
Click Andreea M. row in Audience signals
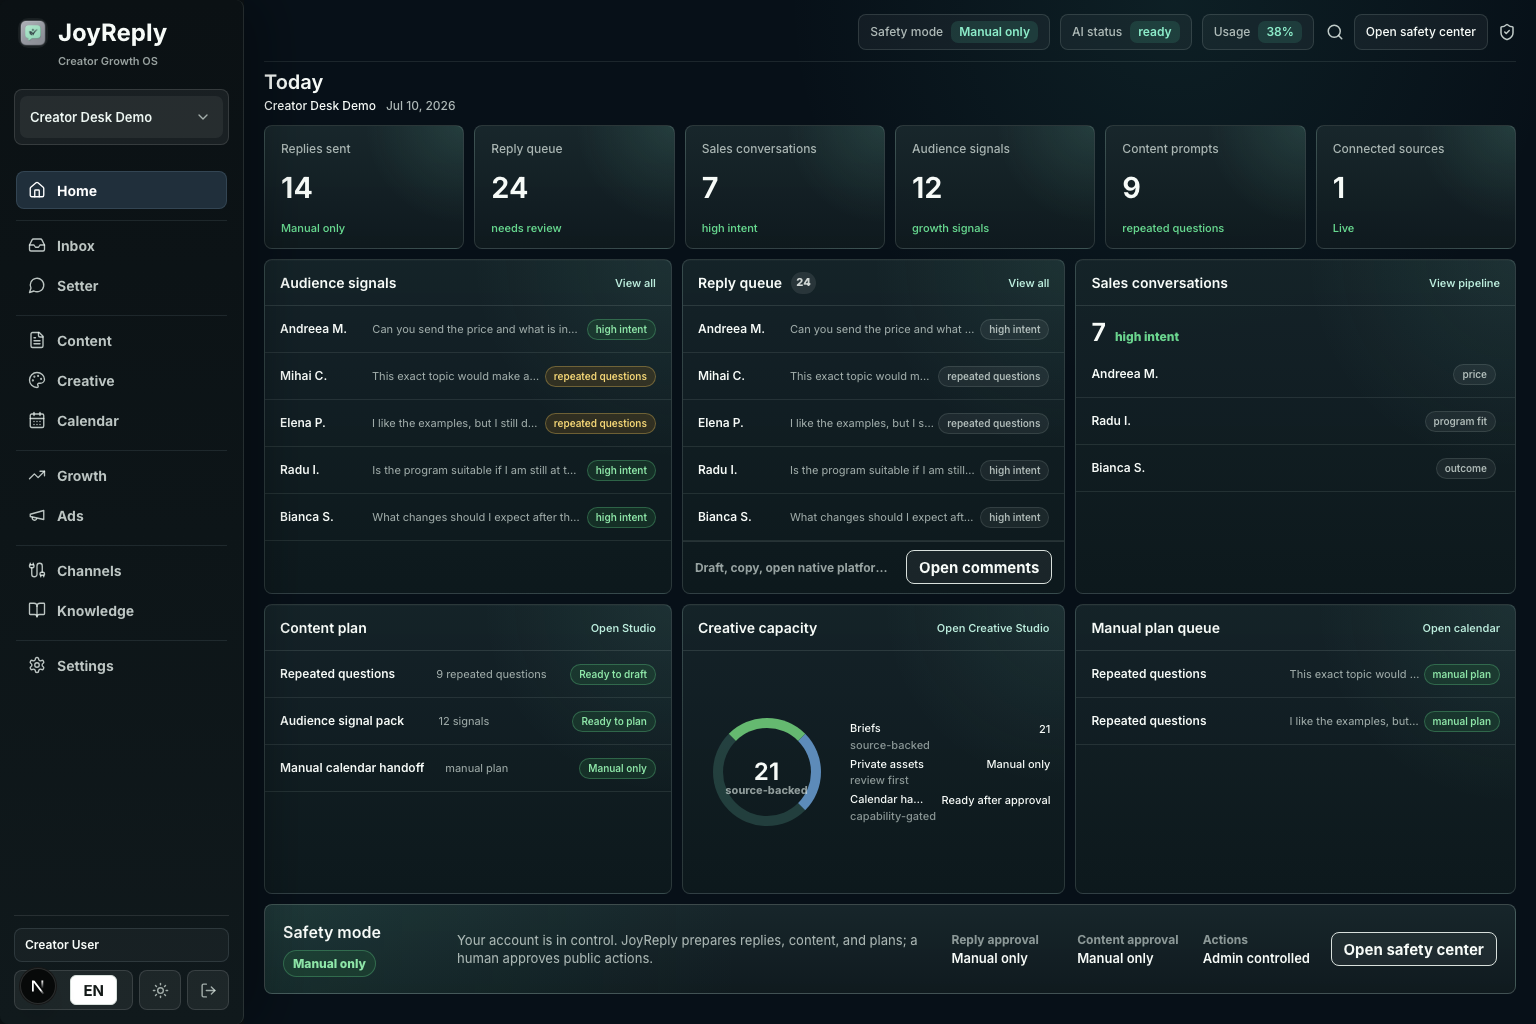[467, 329]
